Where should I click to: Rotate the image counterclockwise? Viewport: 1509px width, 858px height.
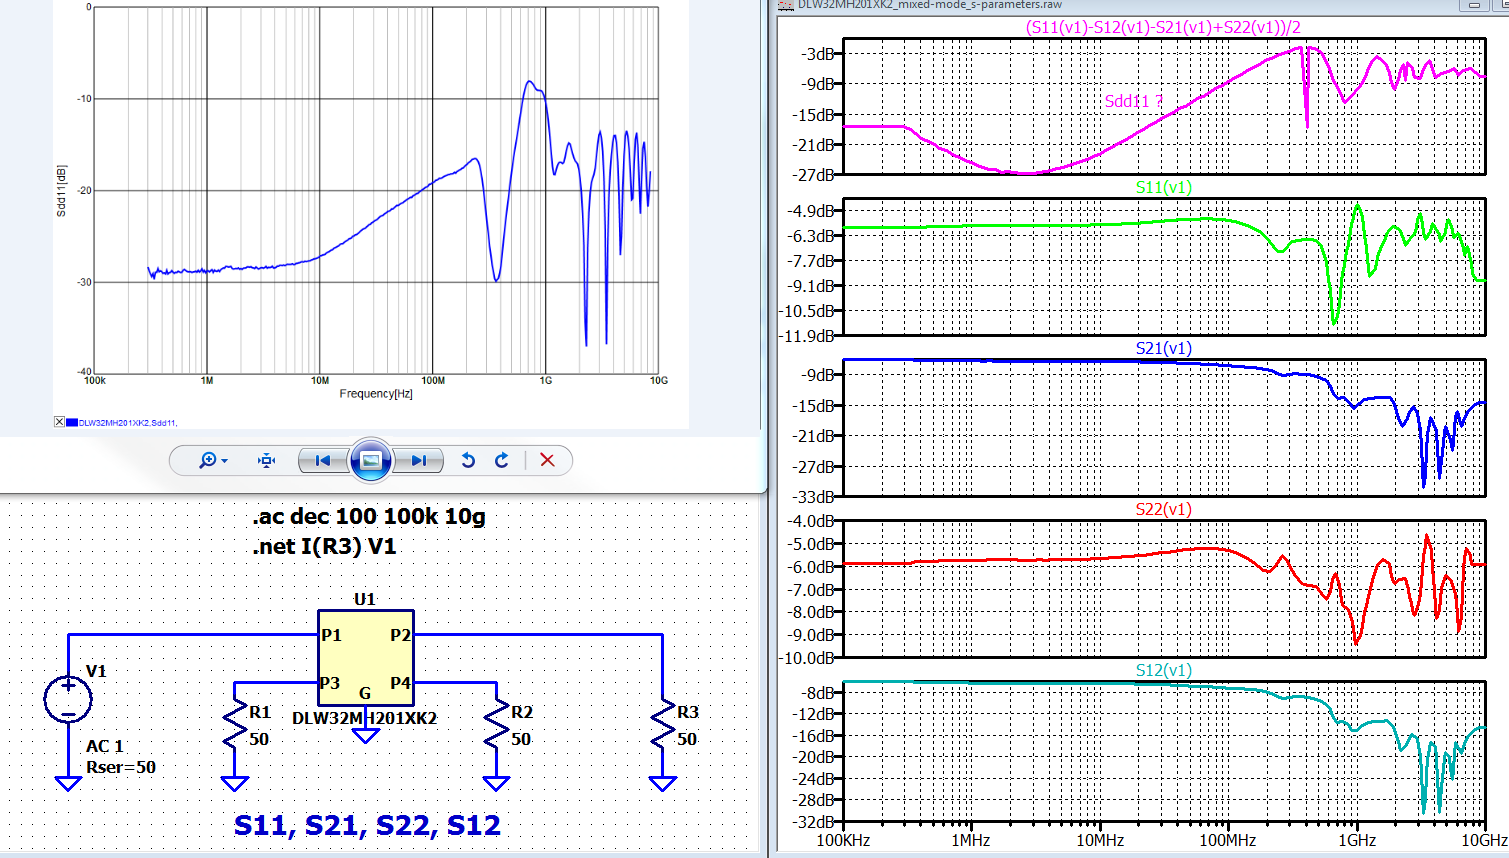click(468, 460)
